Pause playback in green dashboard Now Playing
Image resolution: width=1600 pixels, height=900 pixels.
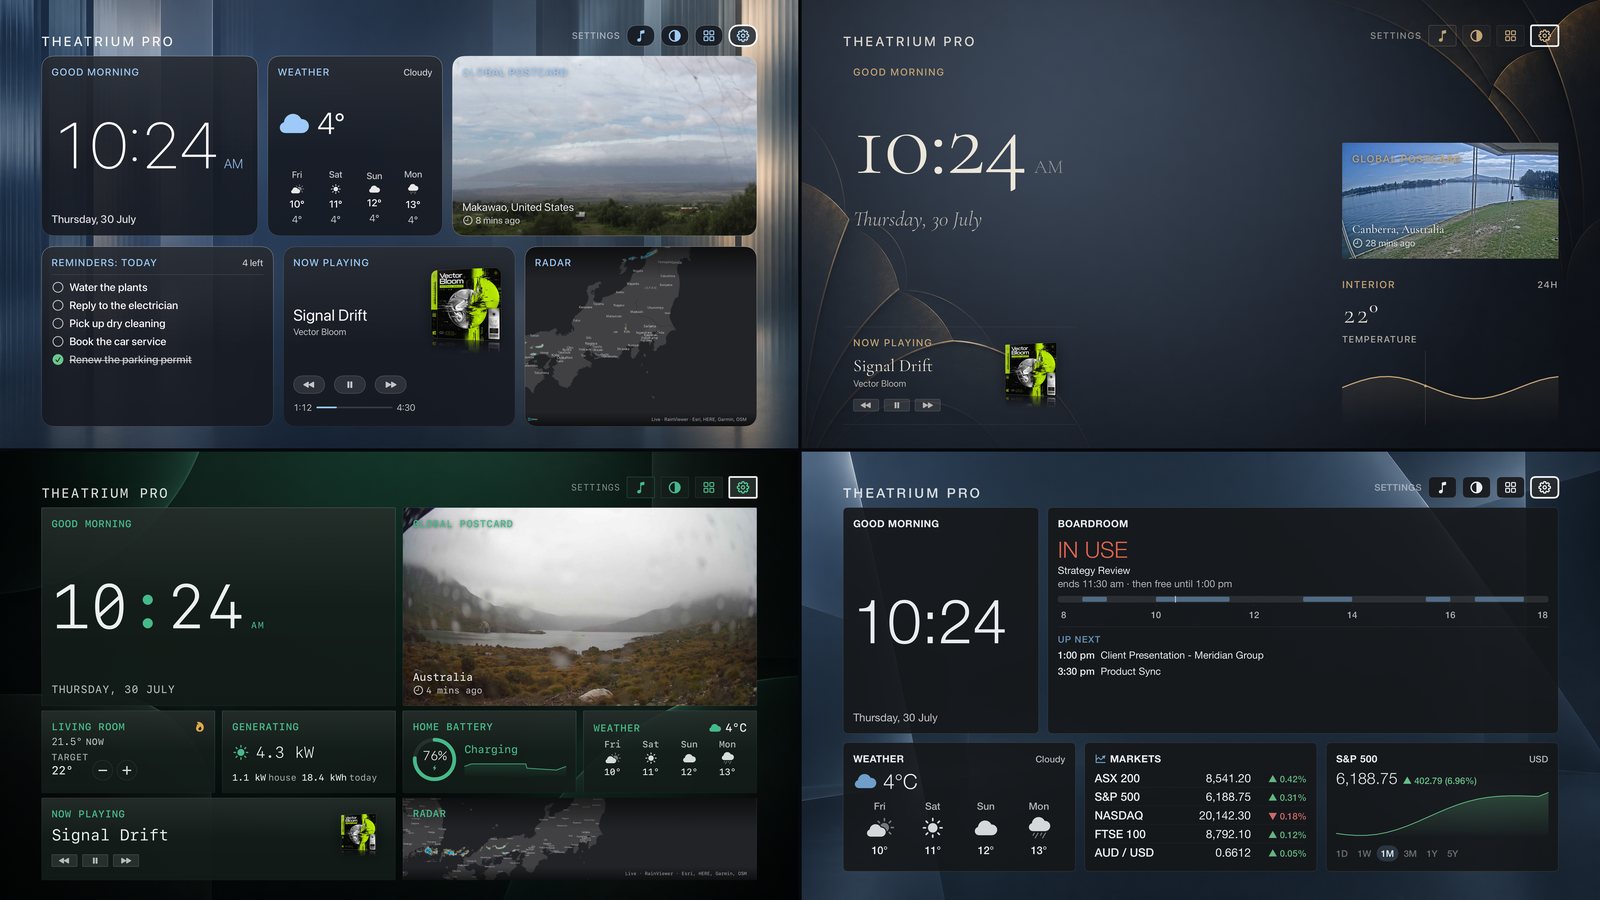tap(95, 861)
